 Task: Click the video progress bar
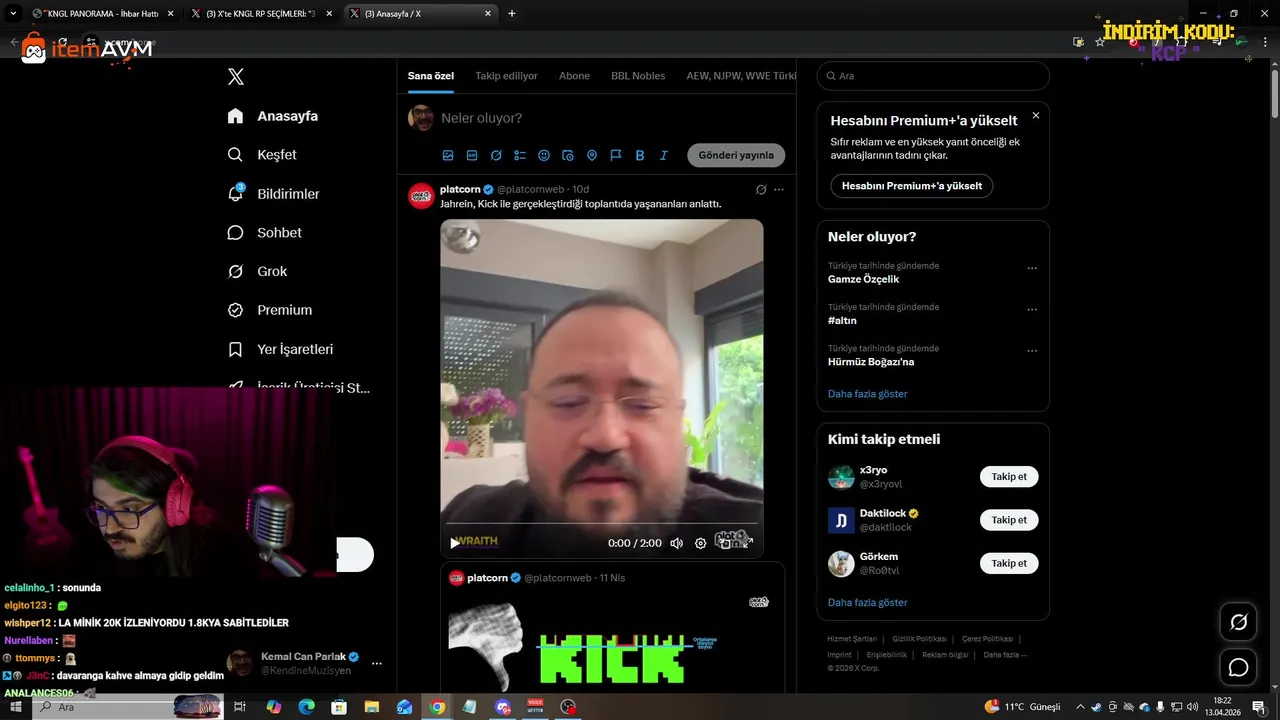click(x=602, y=523)
